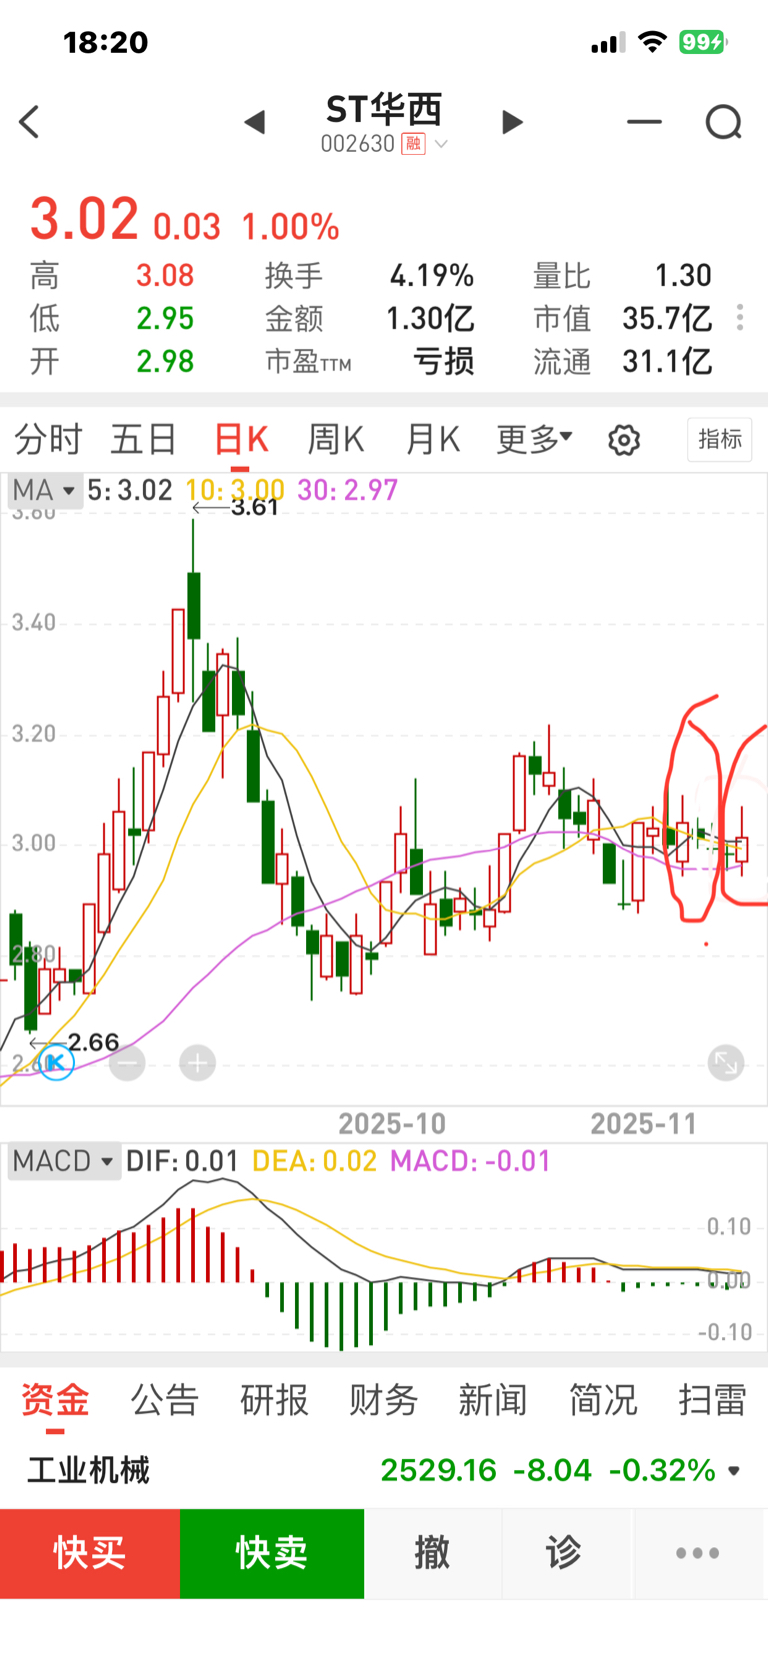Tap the 流通 31.1亿 float value
The height and width of the screenshot is (1663, 768).
[x=667, y=362]
